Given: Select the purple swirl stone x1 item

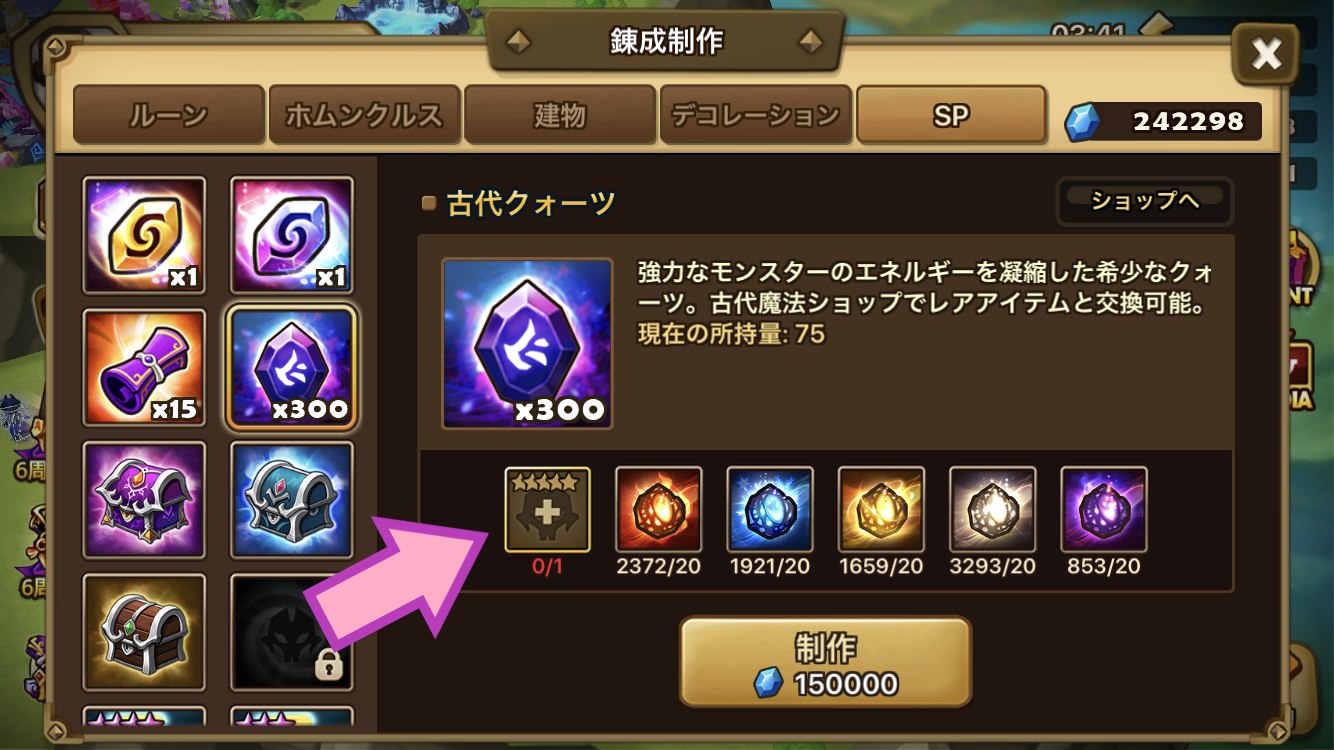Looking at the screenshot, I should (x=292, y=235).
